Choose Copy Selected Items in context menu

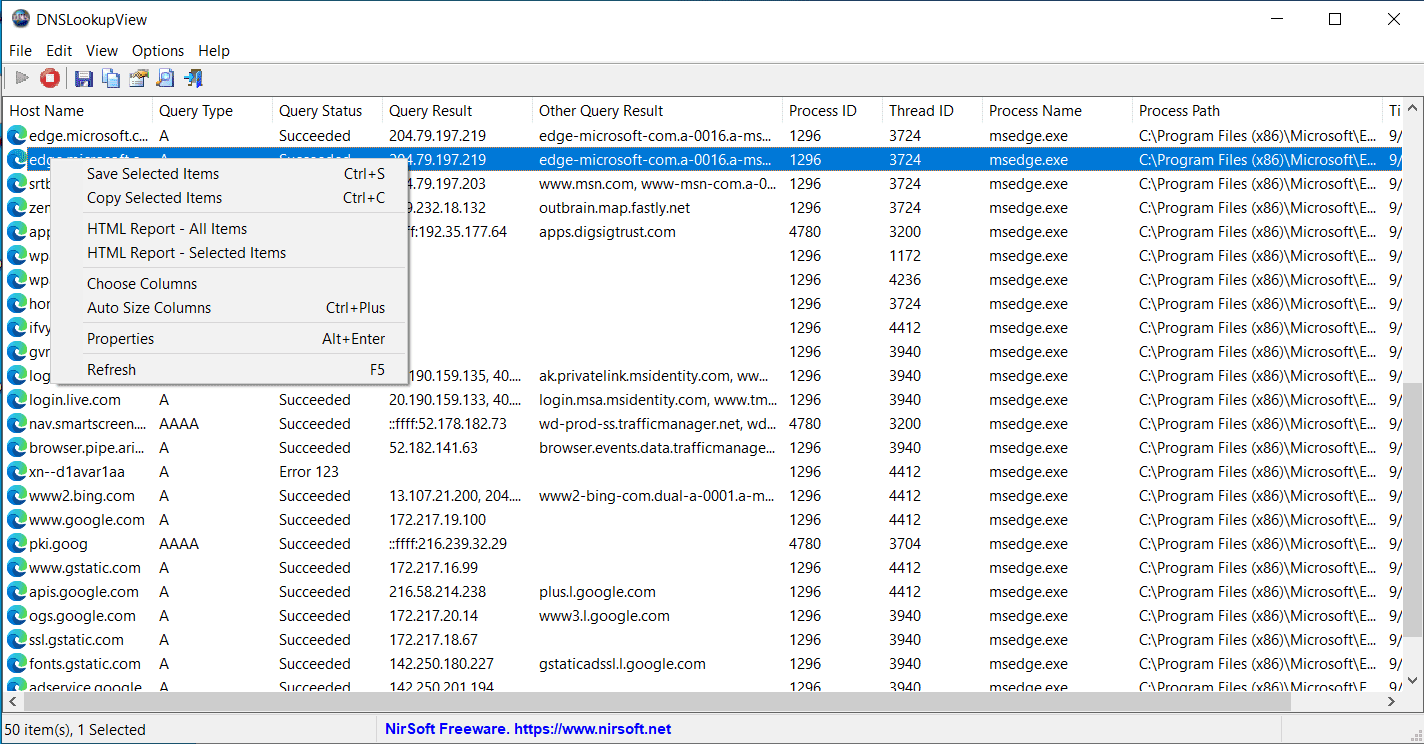[230, 198]
